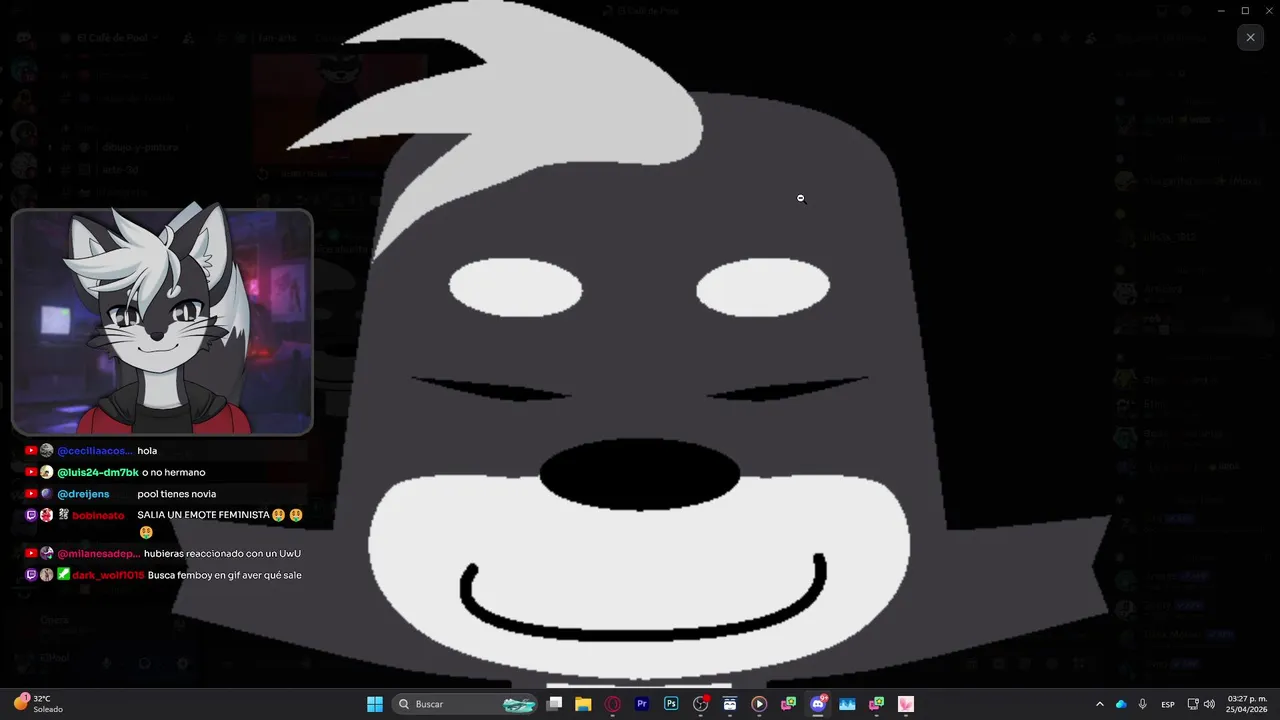1280x720 pixels.
Task: Click "SALIA UN EMOTE FEMINISTA" chat message
Action: (x=203, y=515)
